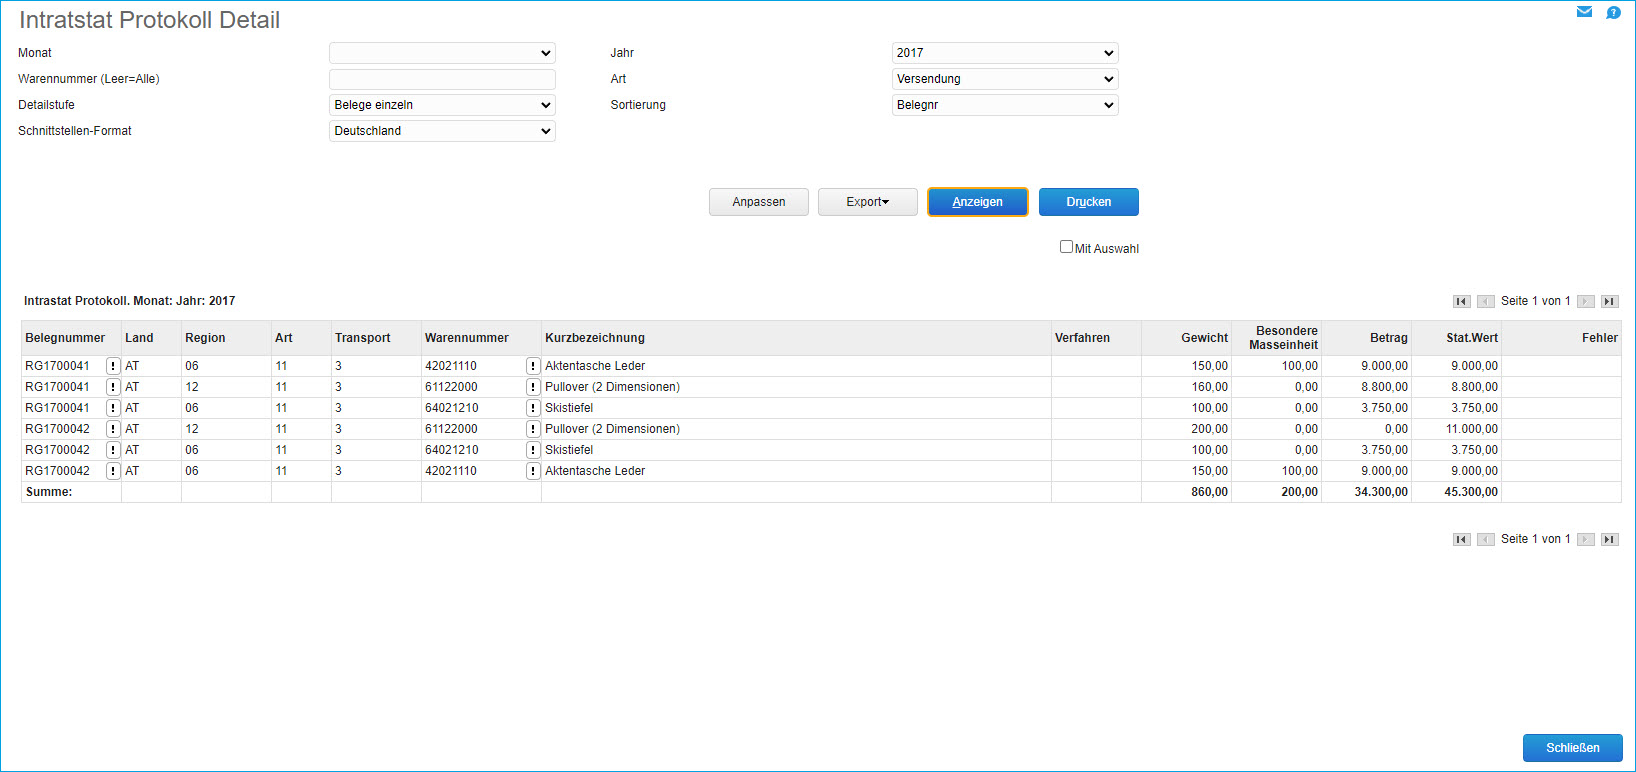The height and width of the screenshot is (772, 1636).
Task: Click next page arrow in pager below table
Action: (x=1585, y=539)
